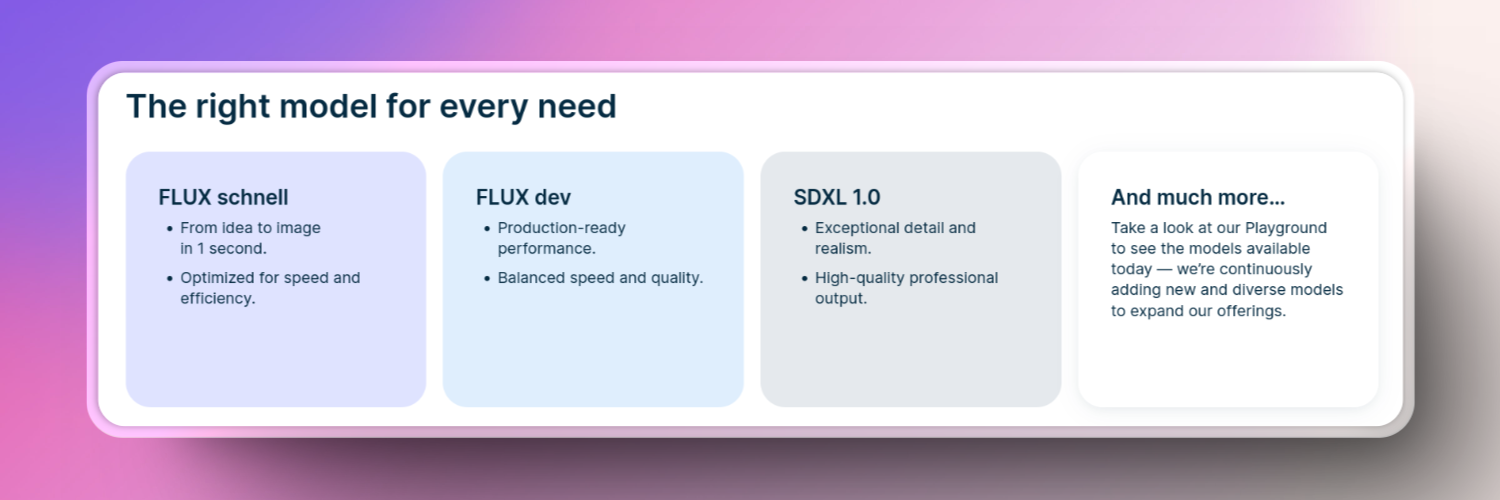
Task: Select 'Balanced speed and quality' bullet text
Action: click(601, 278)
